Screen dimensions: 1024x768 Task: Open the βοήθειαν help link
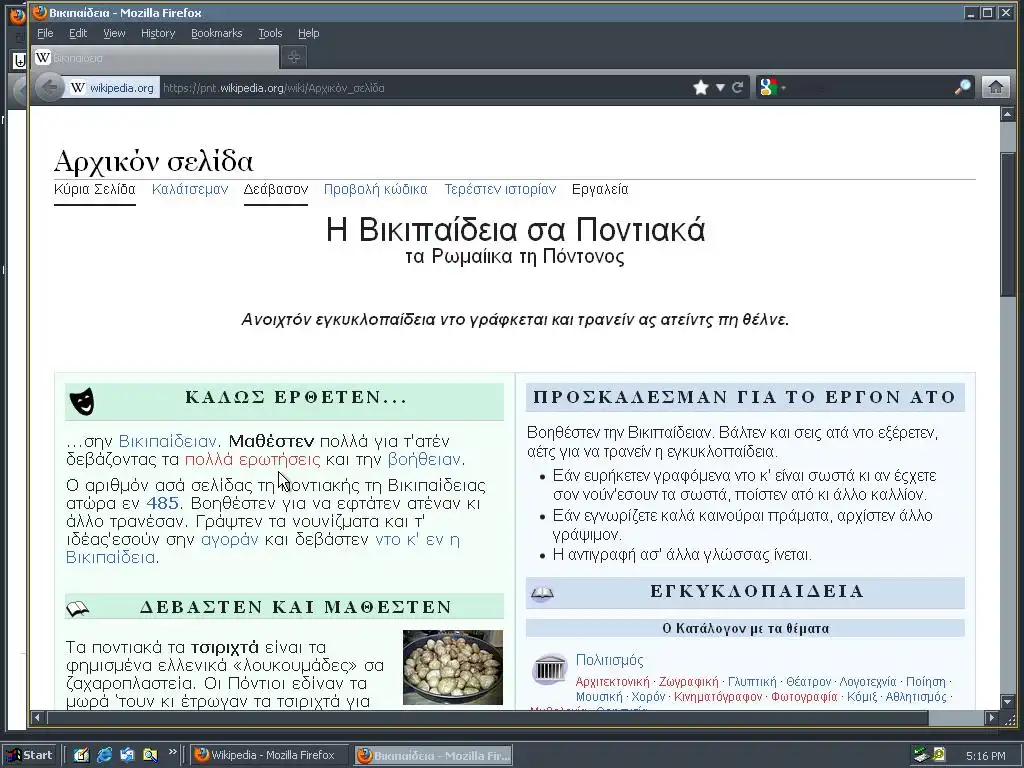[424, 460]
